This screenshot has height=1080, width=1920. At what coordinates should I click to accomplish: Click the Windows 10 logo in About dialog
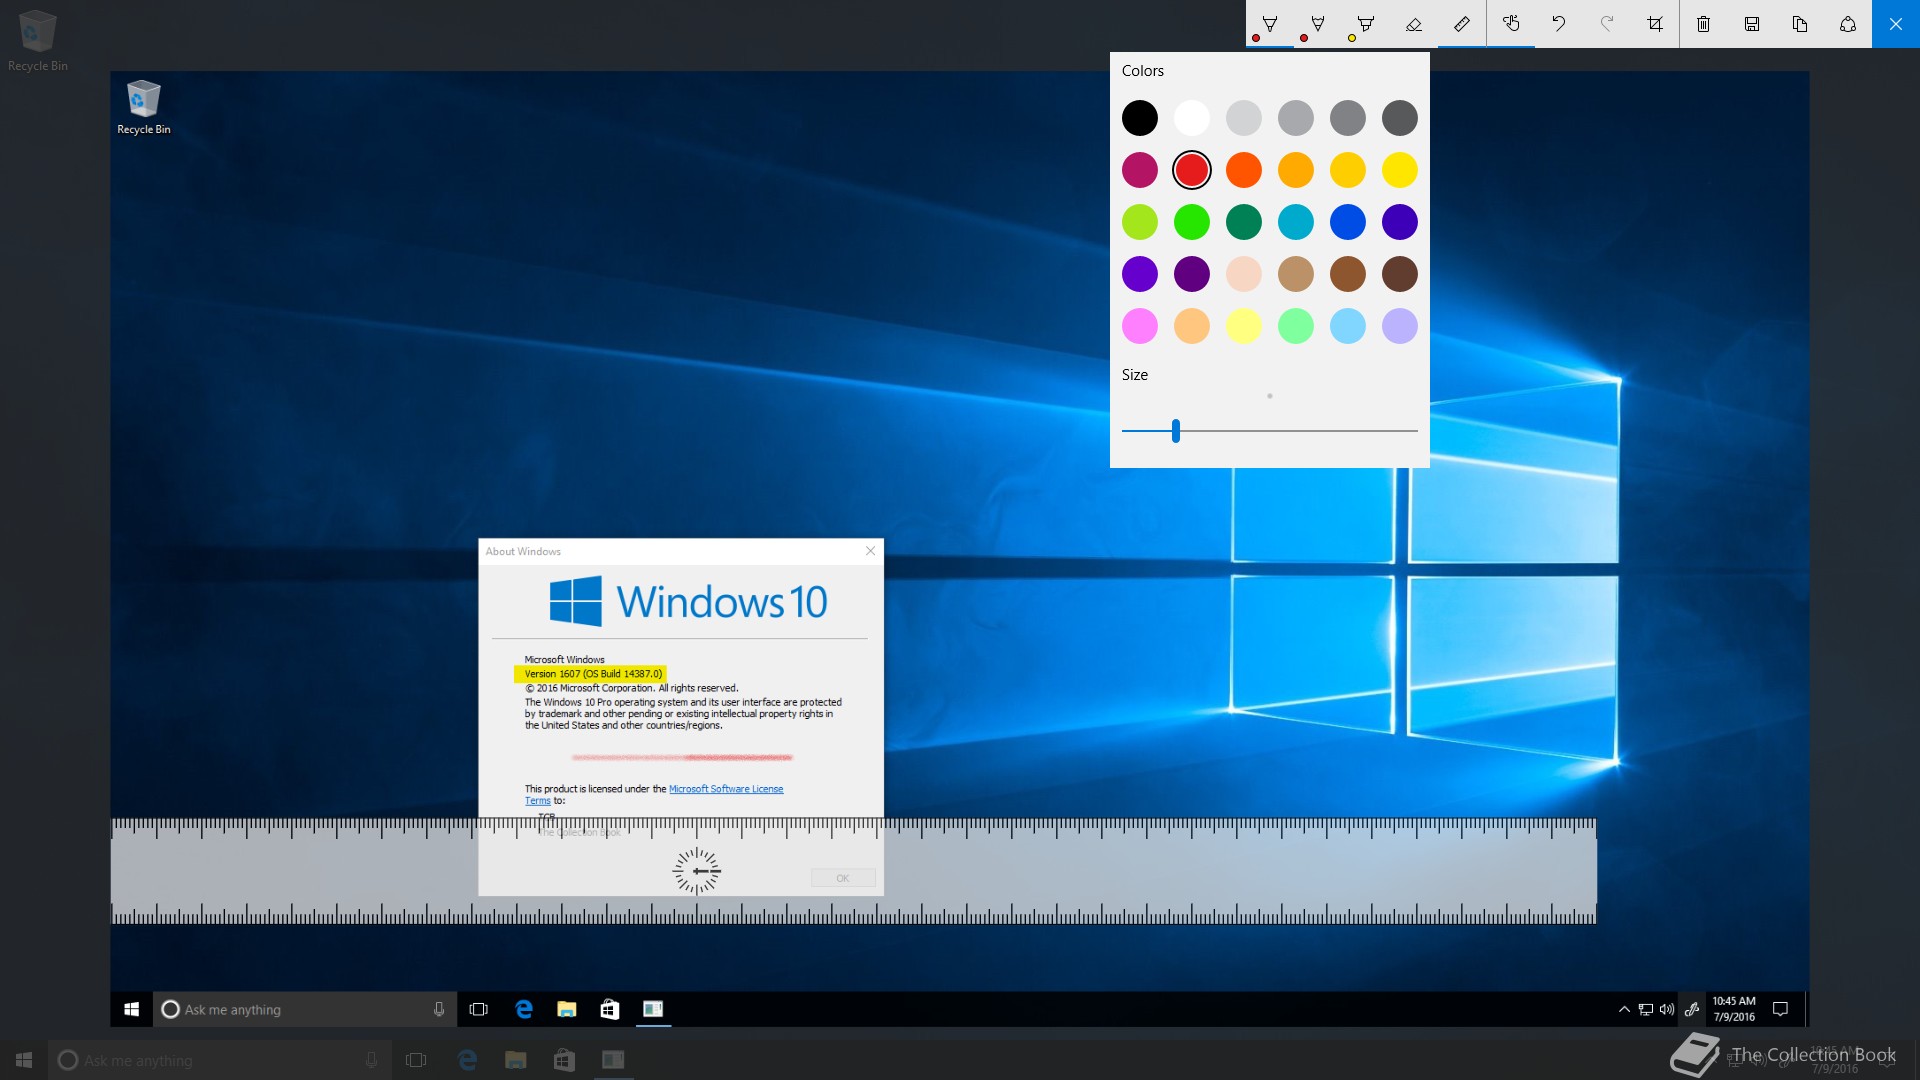[689, 602]
